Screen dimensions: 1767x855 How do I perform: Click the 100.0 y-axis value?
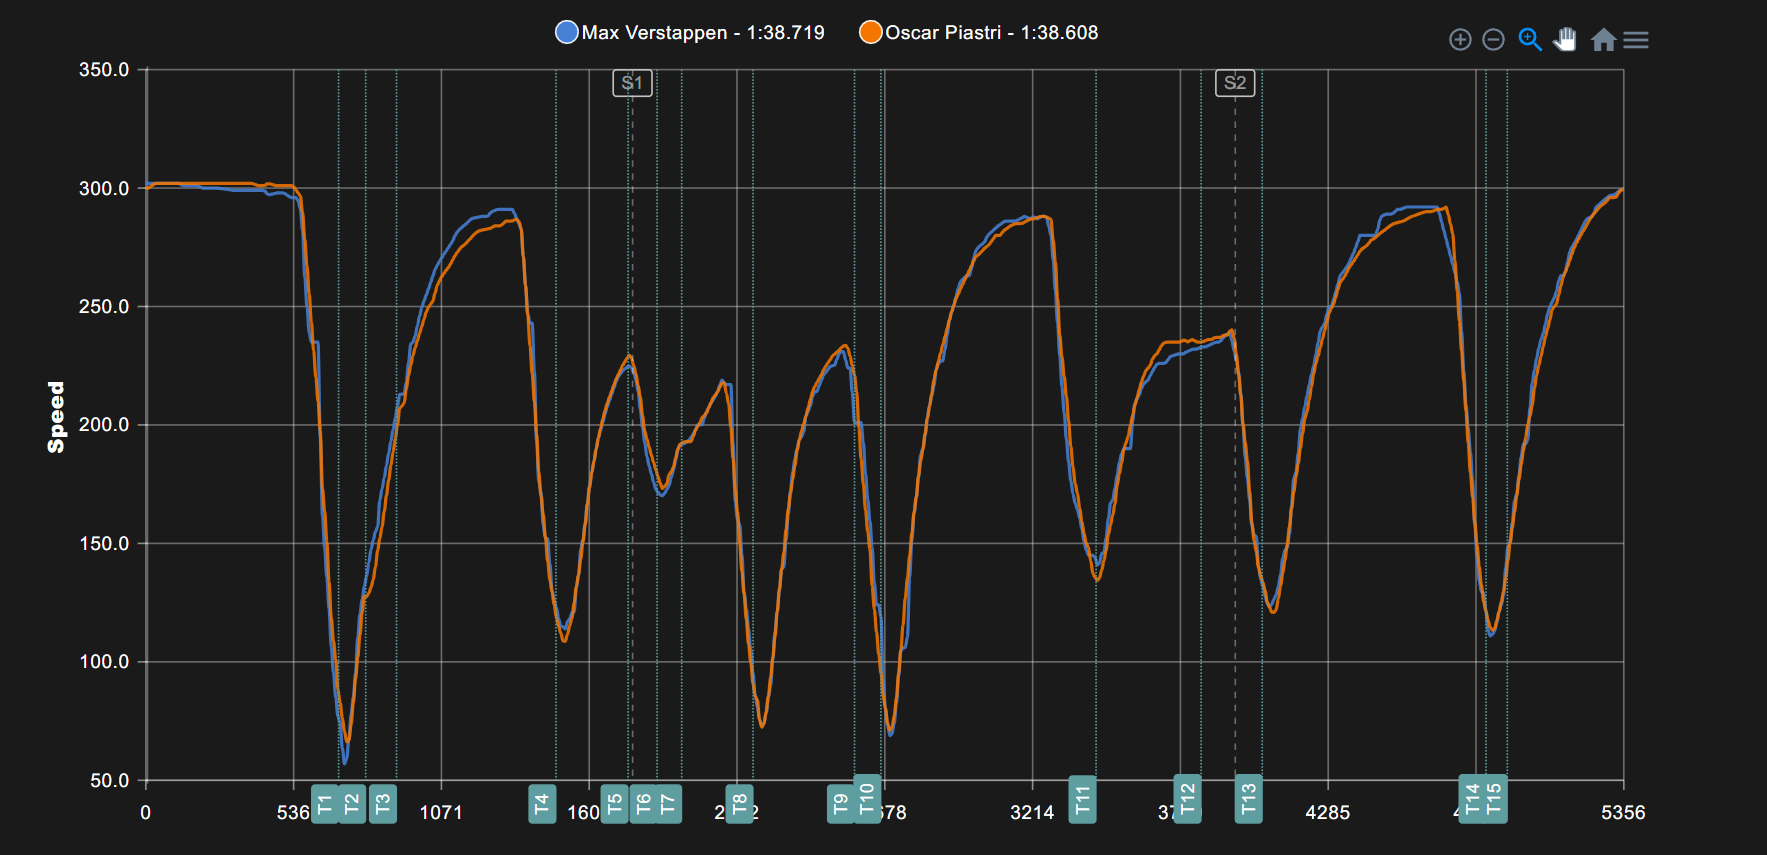pos(104,662)
